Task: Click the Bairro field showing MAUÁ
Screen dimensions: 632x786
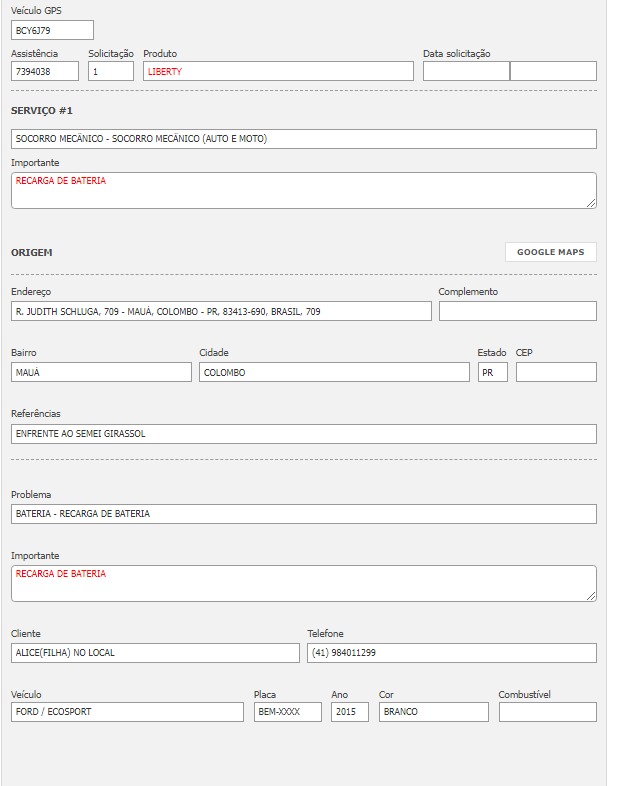Action: 101,372
